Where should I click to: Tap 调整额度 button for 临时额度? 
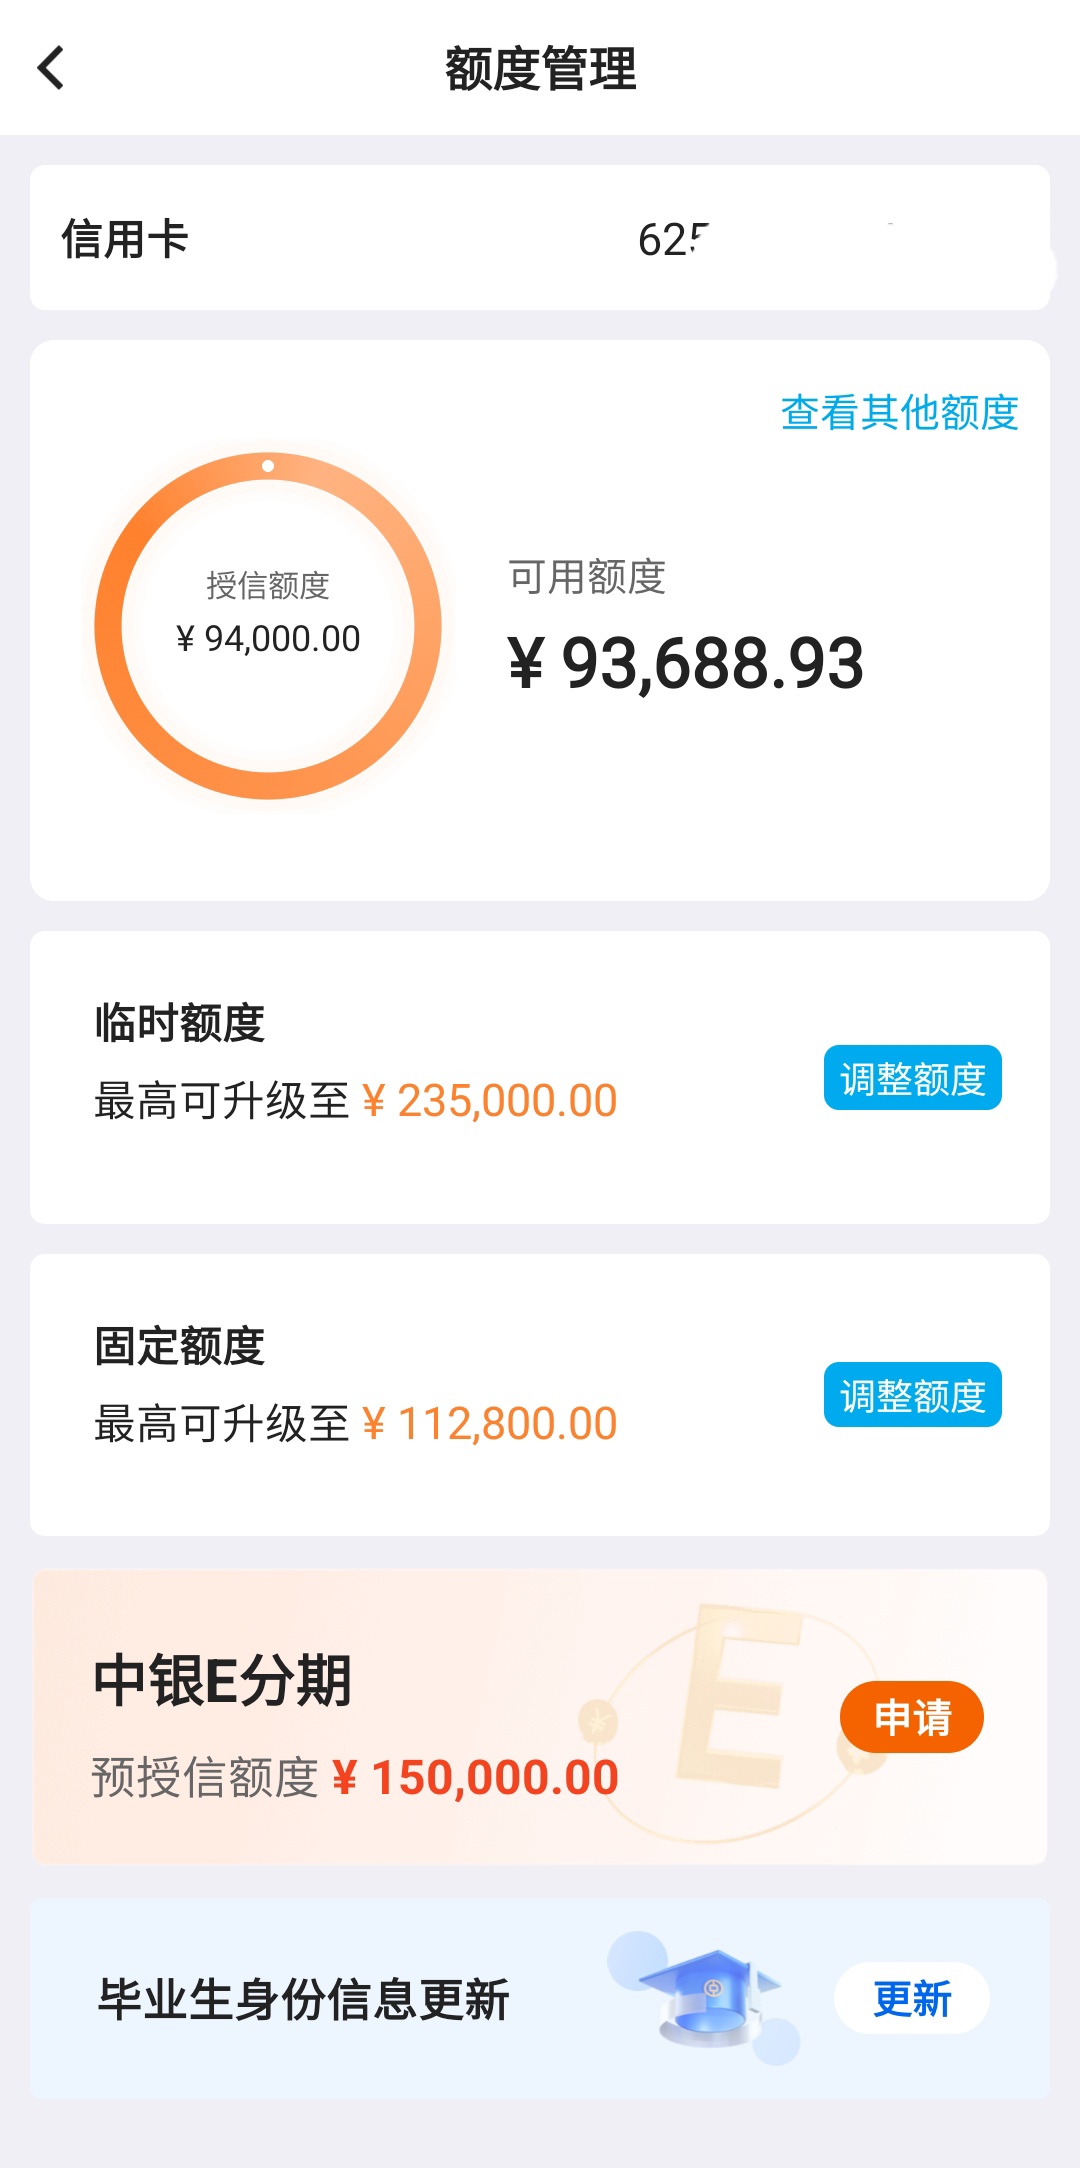point(912,1078)
